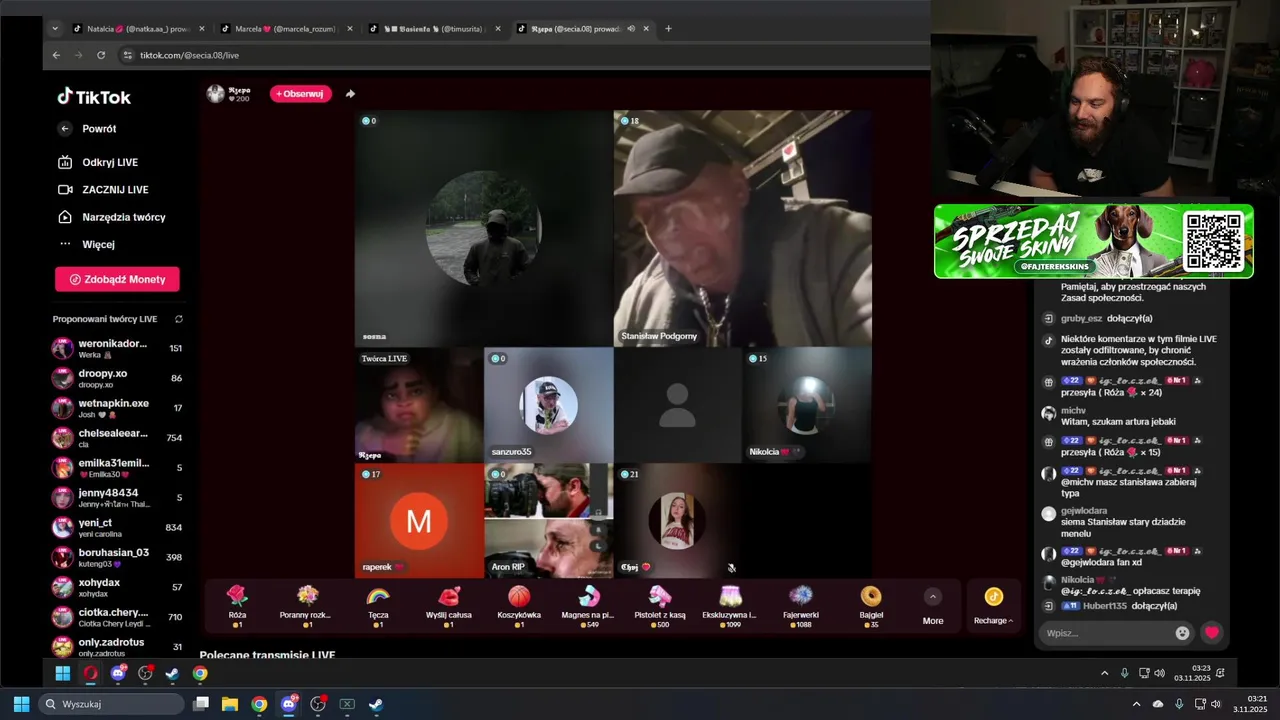Open Task View on the bottom taskbar
The height and width of the screenshot is (720, 1280).
point(201,704)
